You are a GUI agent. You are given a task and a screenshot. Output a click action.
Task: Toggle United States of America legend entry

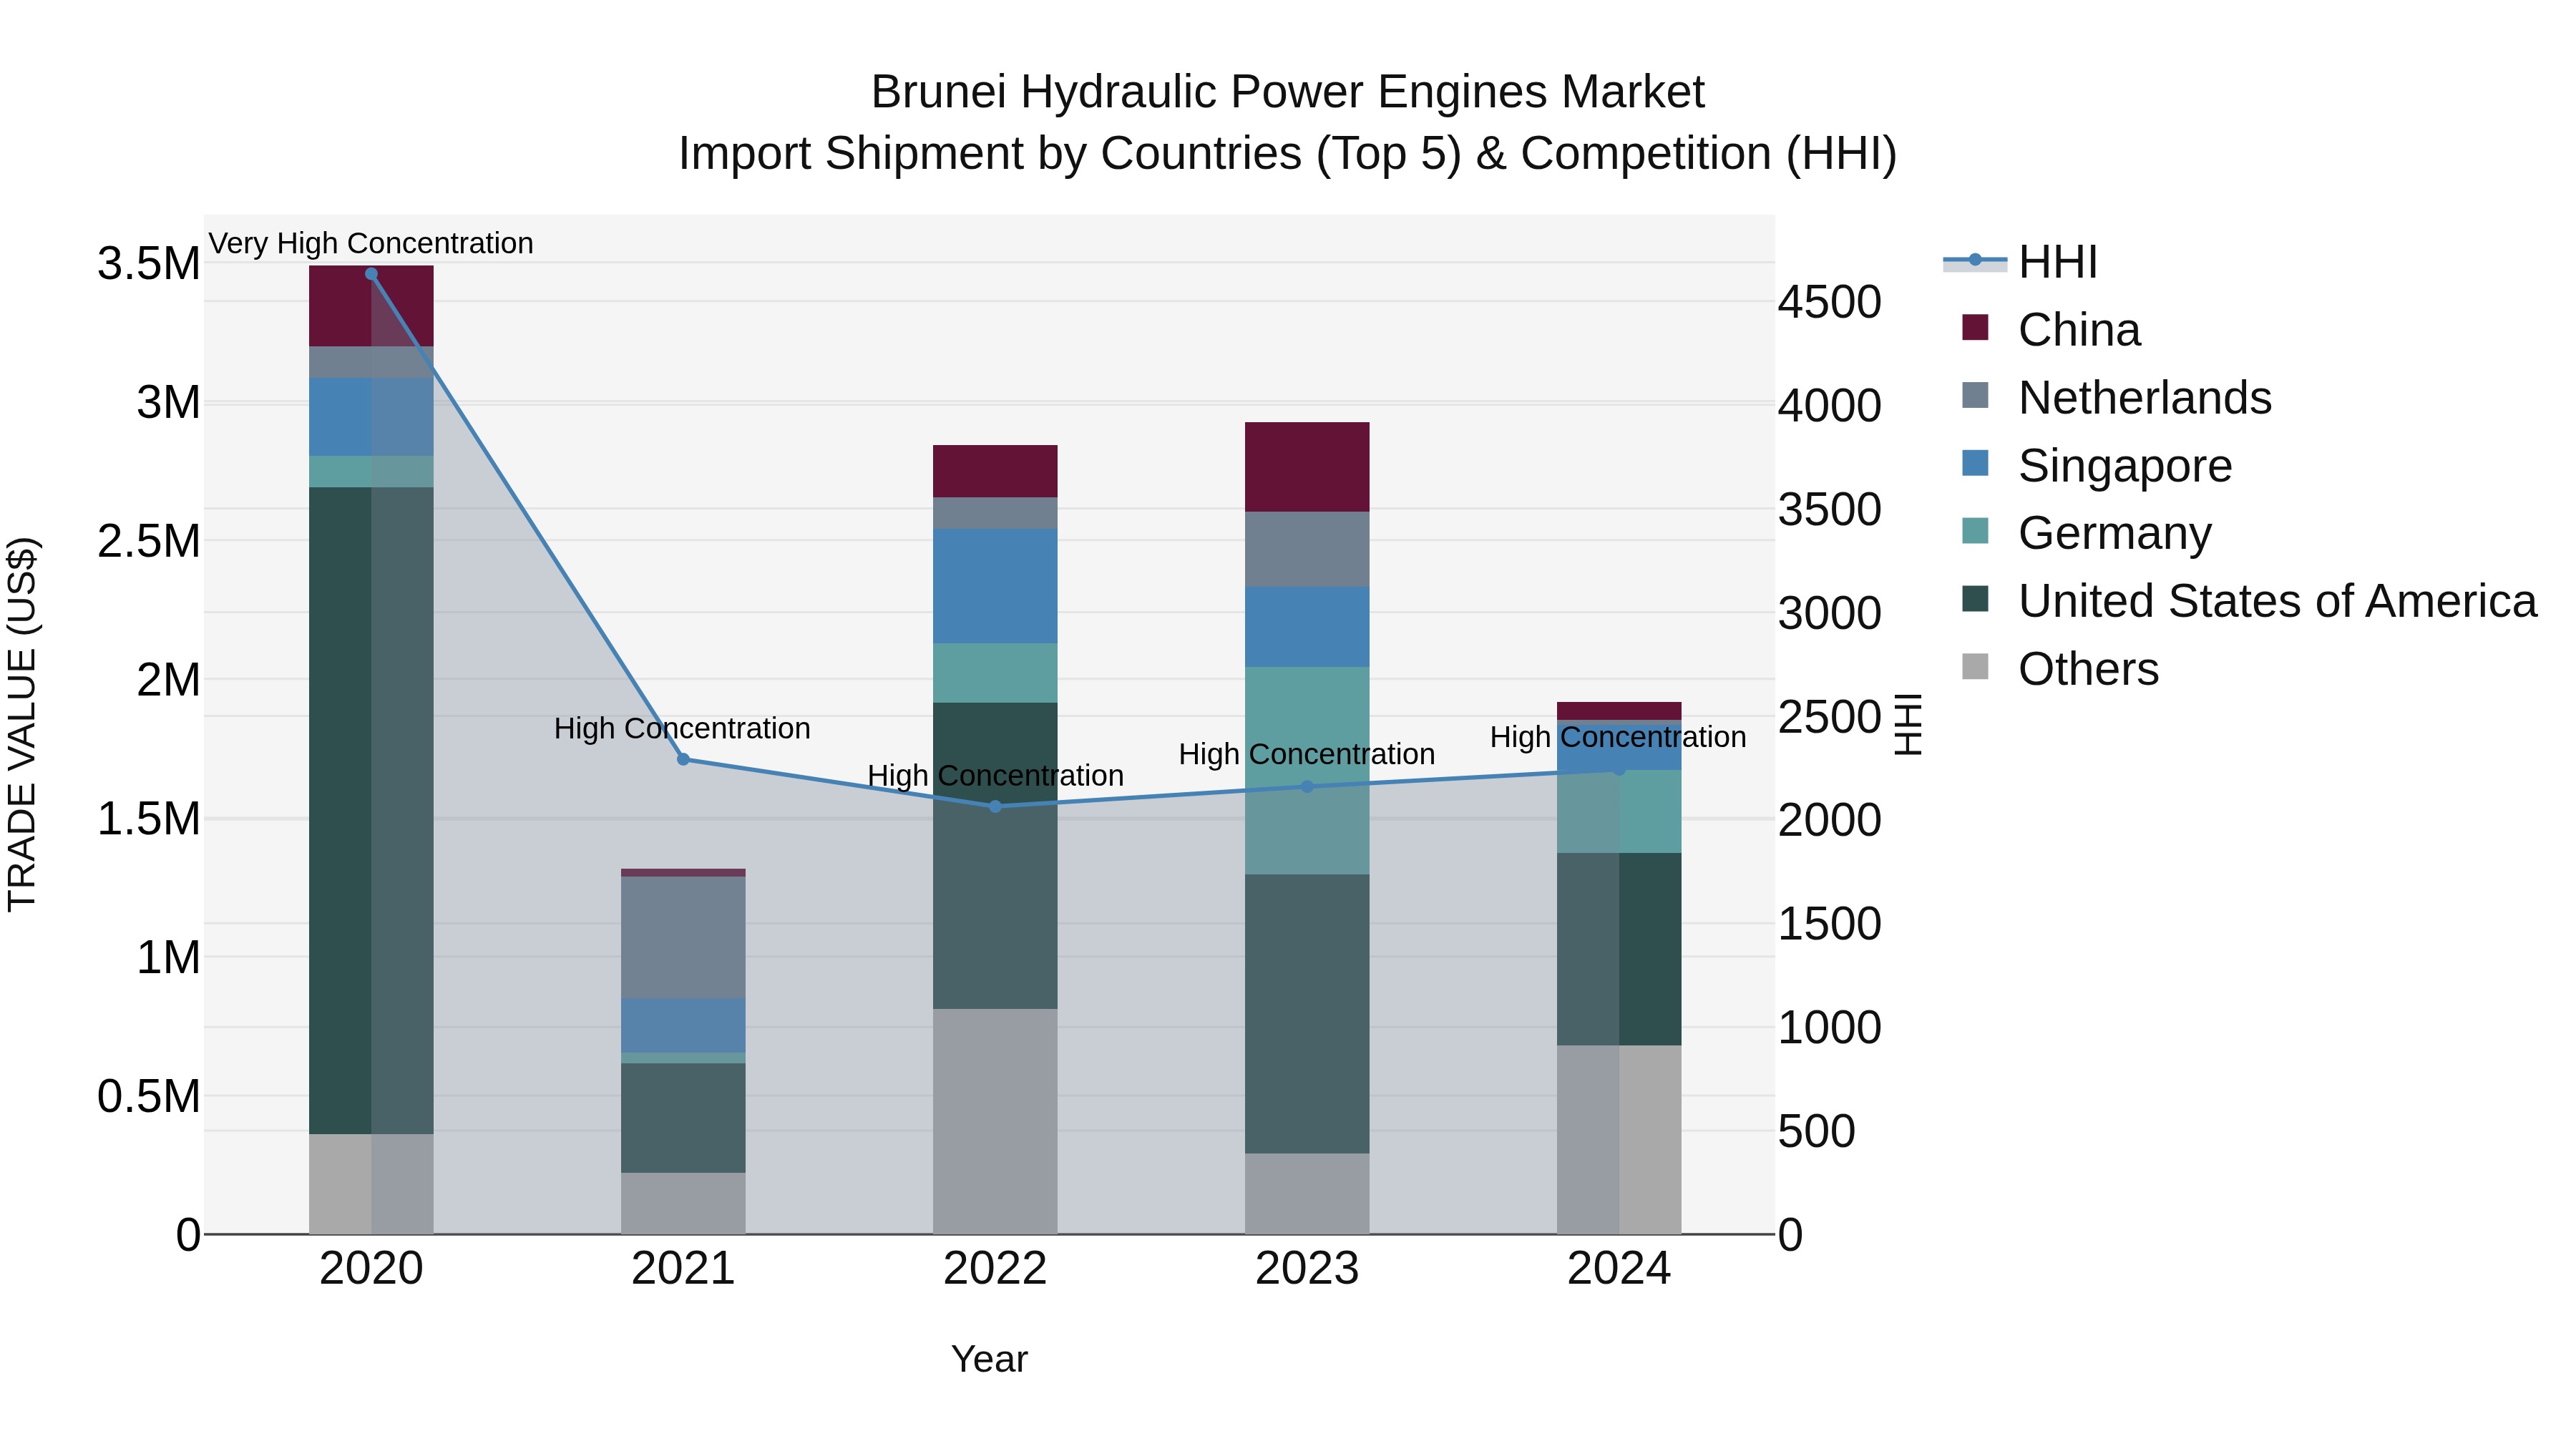[x=2249, y=600]
